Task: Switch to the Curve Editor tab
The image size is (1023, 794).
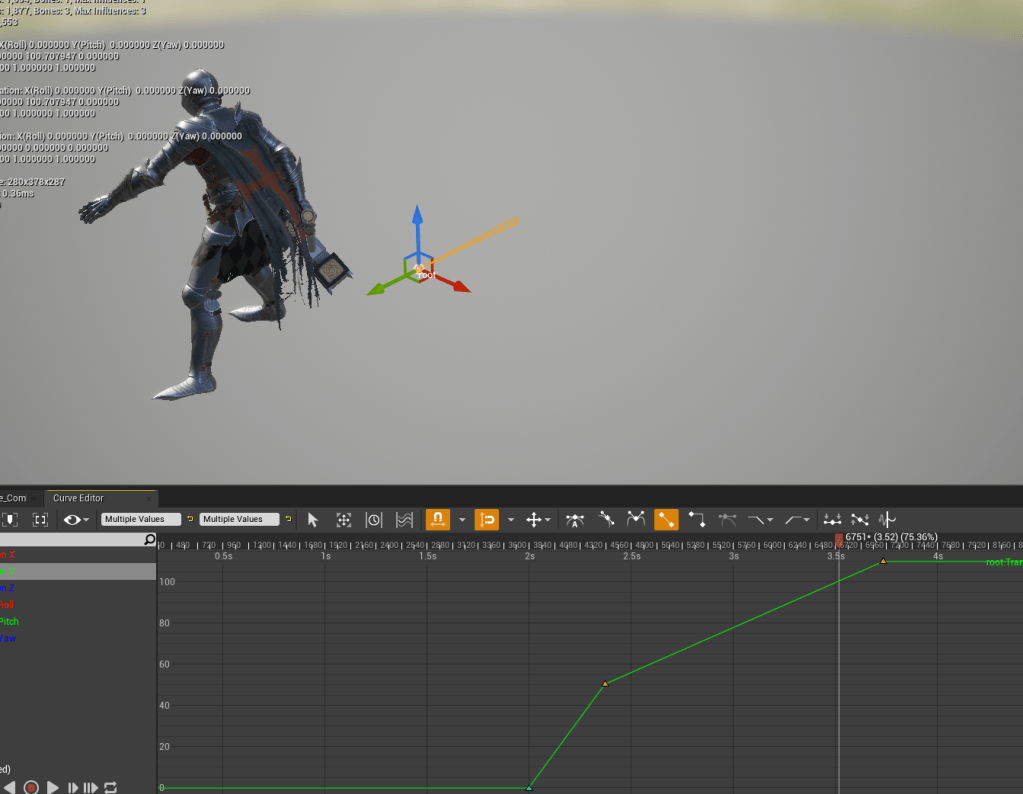Action: pyautogui.click(x=78, y=498)
